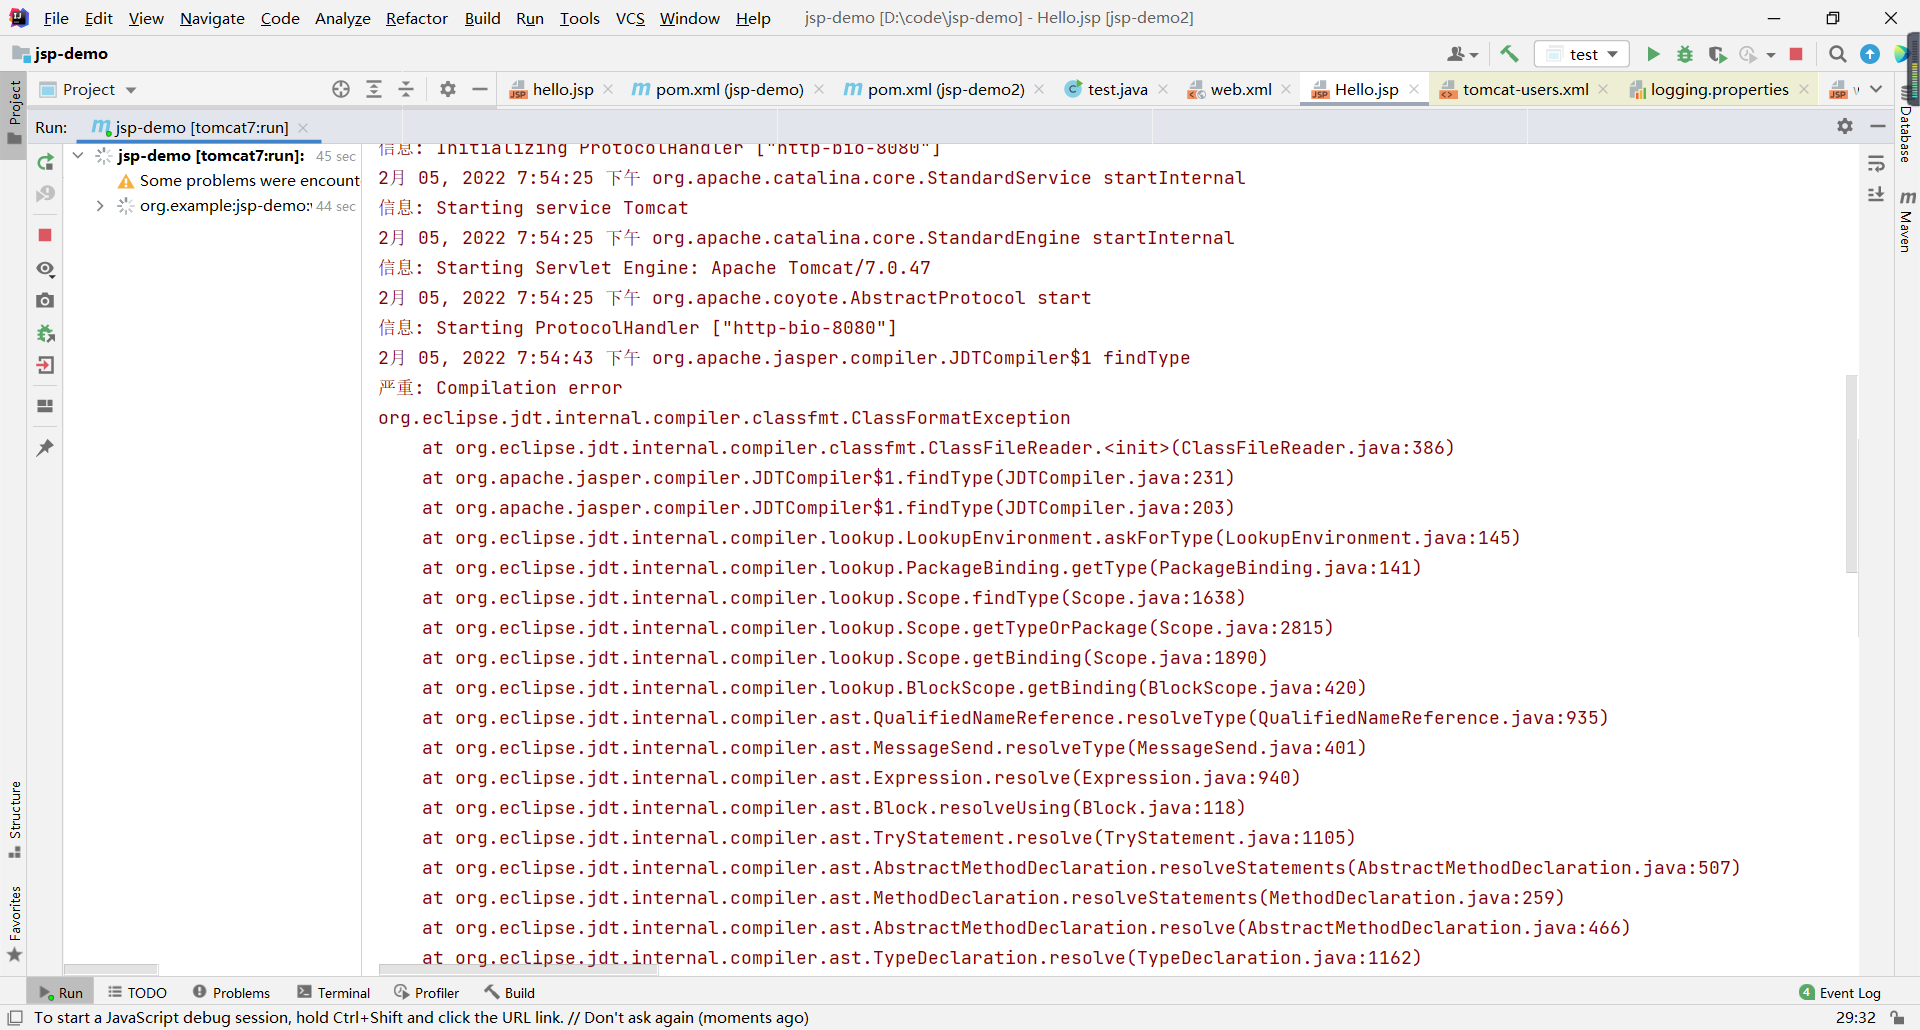Rerun the jsp-demo tomcat7:run configuration

coord(45,162)
